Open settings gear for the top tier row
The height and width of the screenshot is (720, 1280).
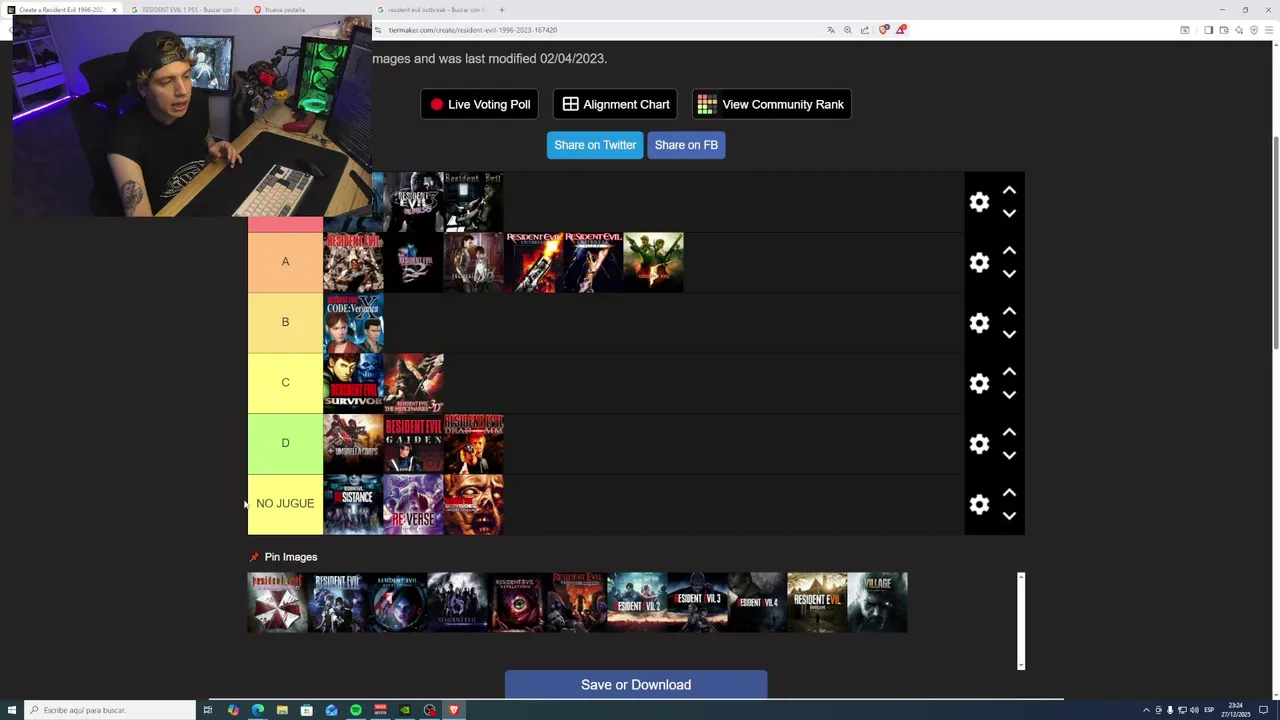click(x=979, y=202)
